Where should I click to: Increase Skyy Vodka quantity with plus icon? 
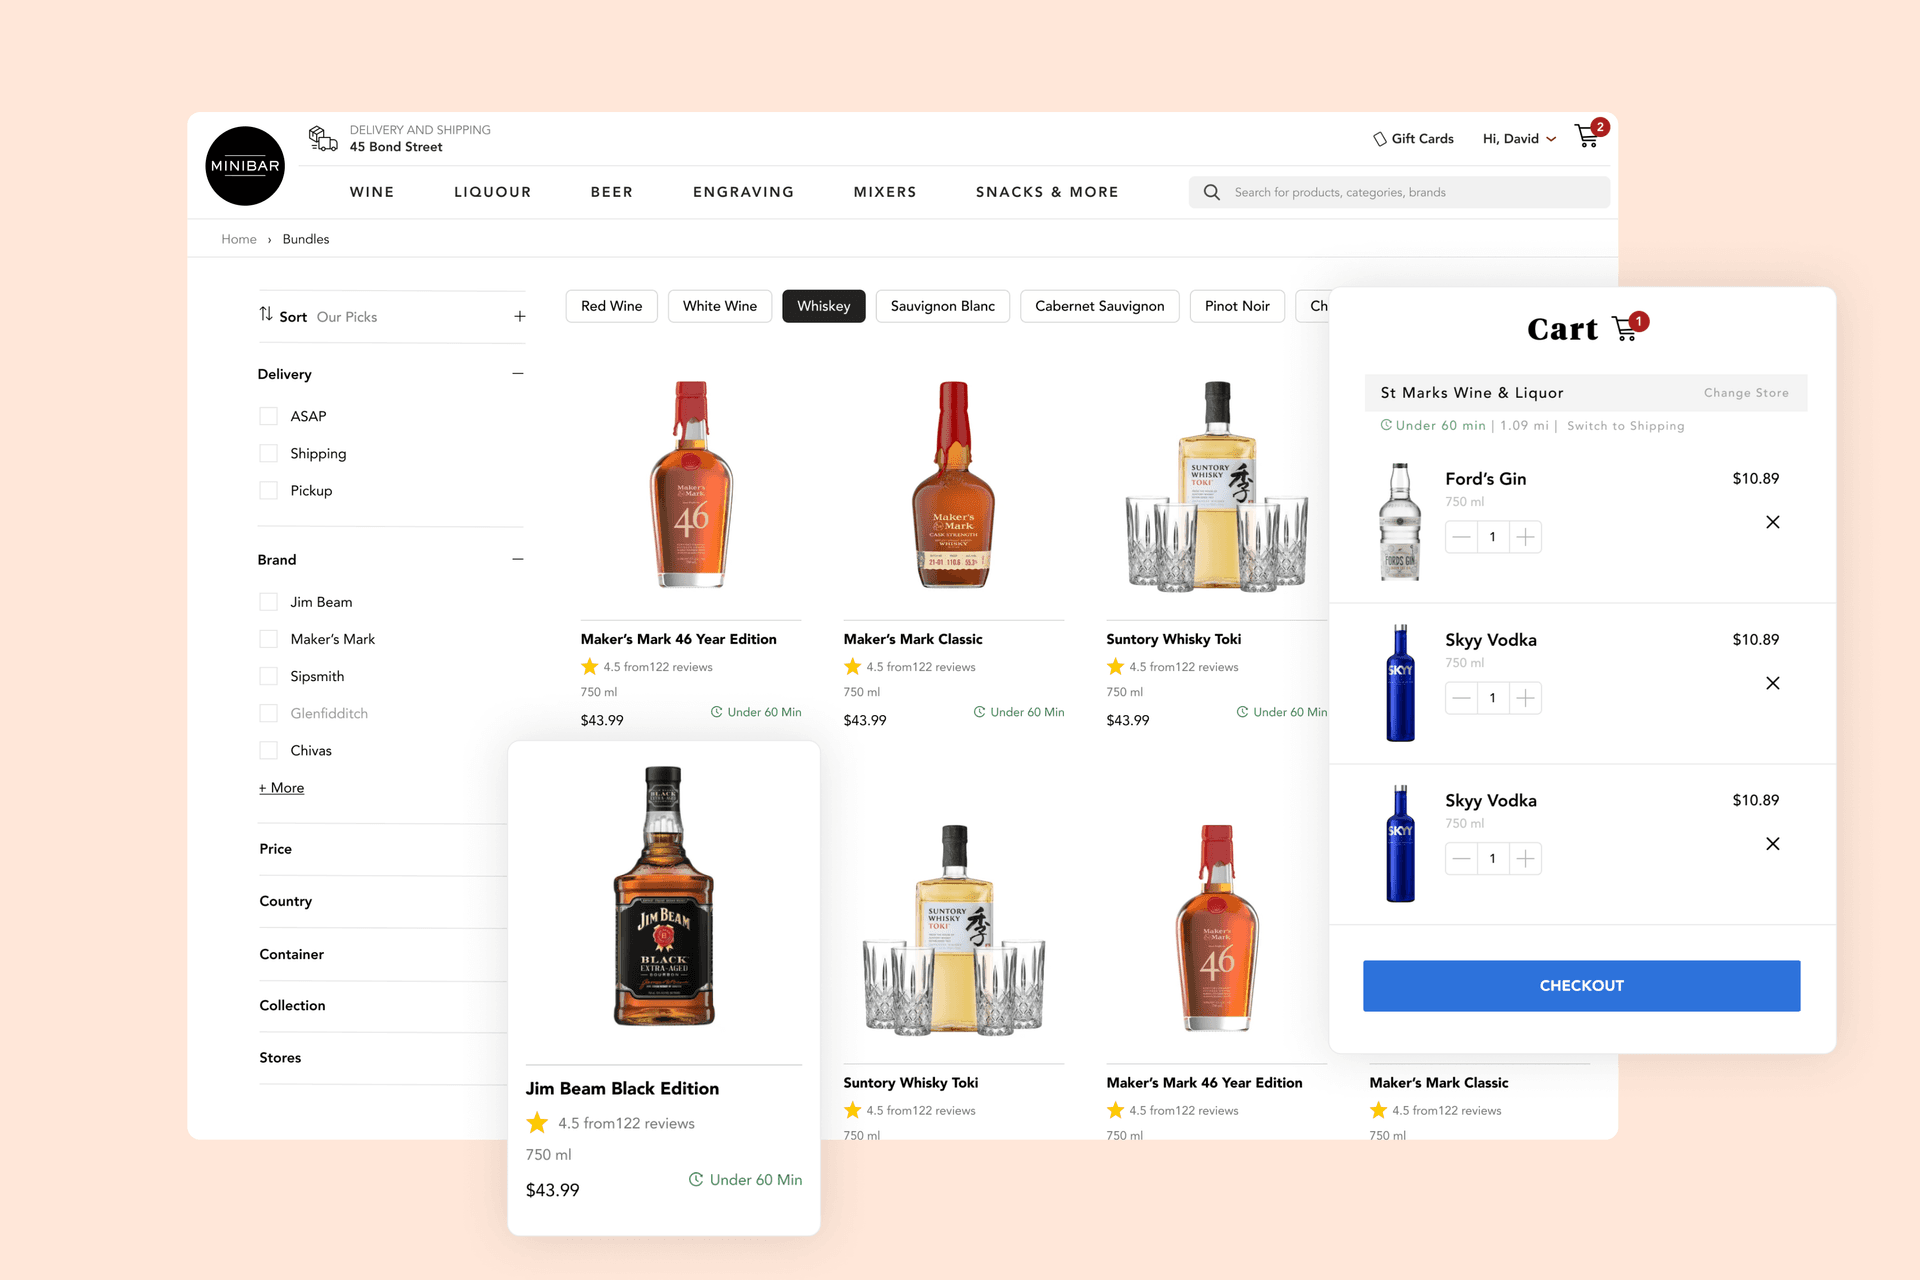[1525, 697]
